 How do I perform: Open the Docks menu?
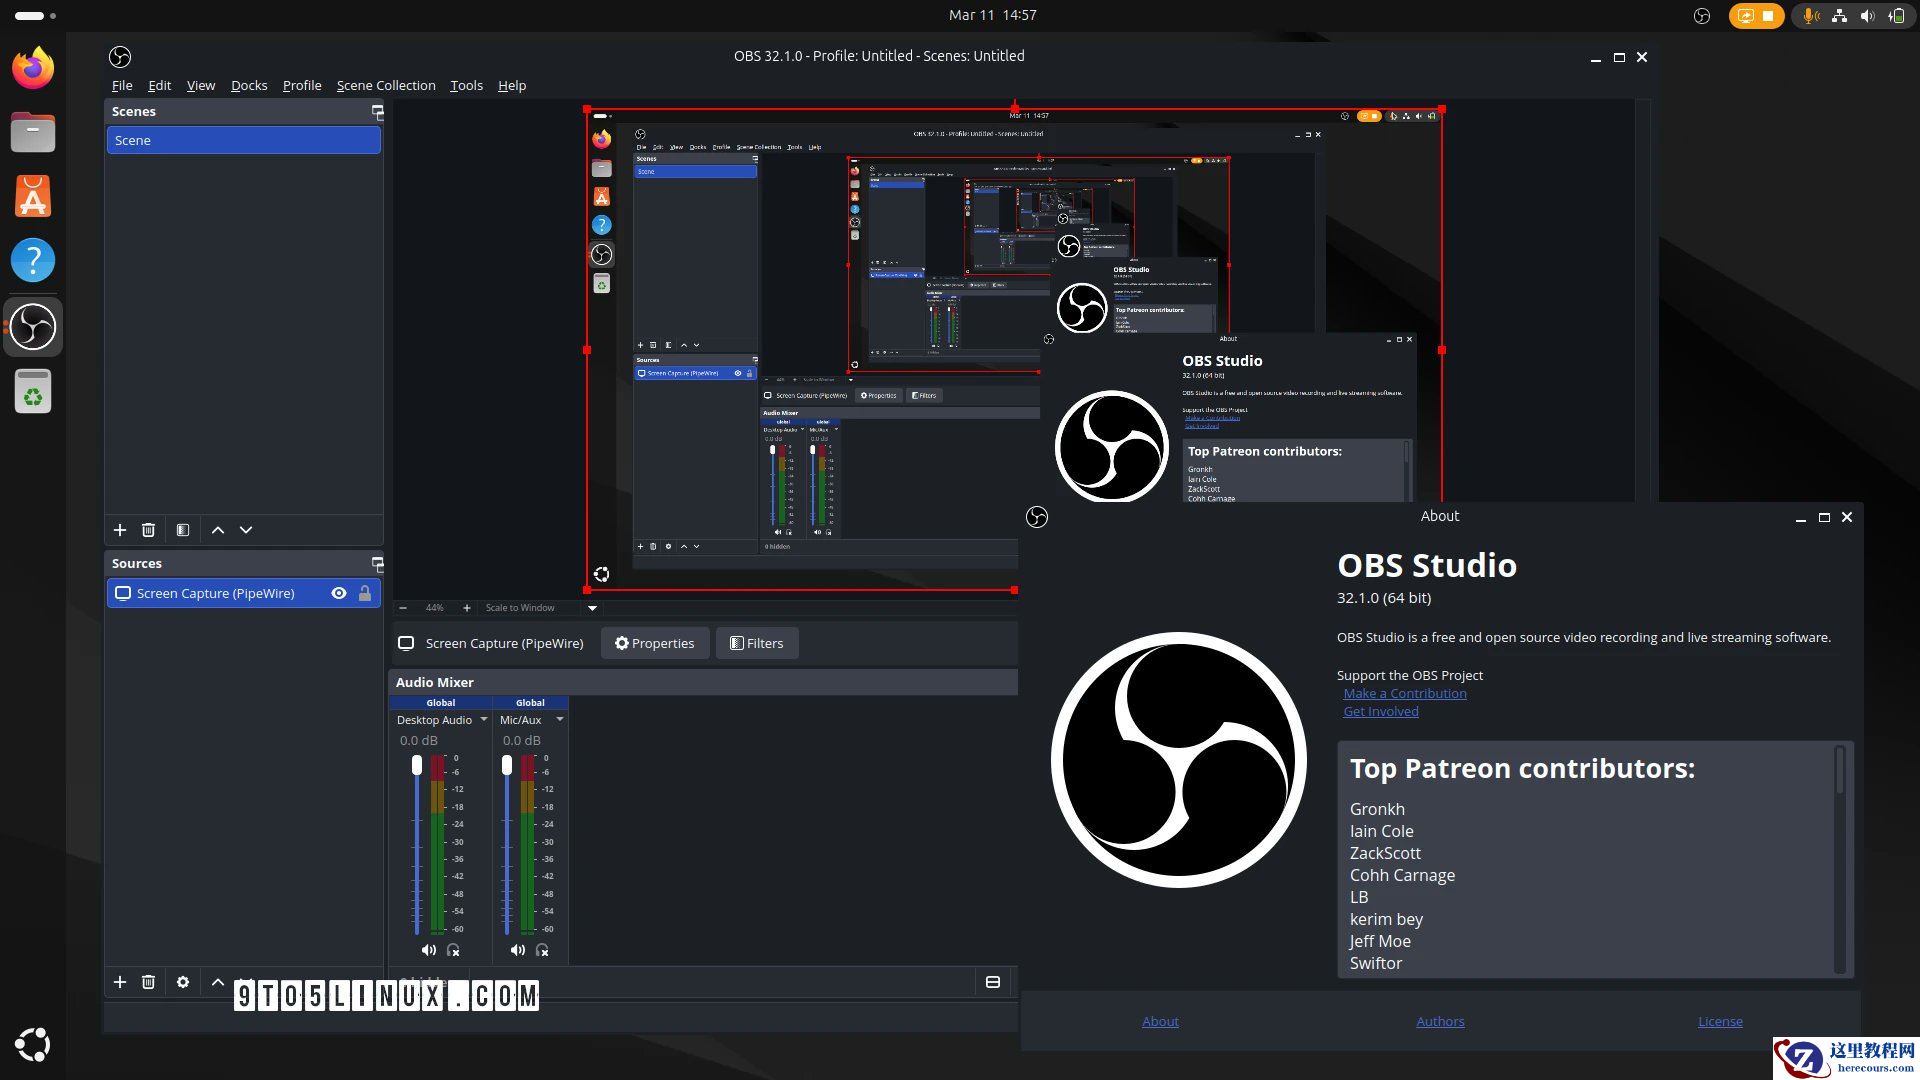(249, 85)
